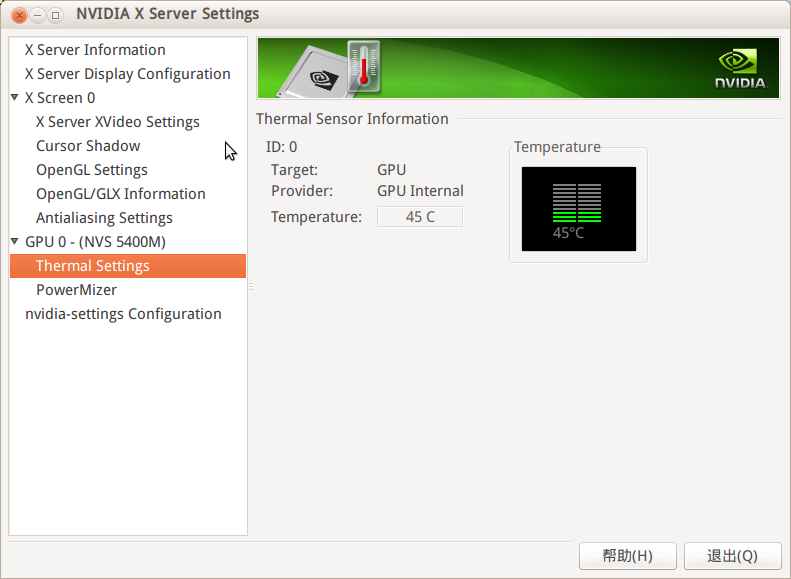
Task: Click the '45°C' gauge readout
Action: [568, 233]
